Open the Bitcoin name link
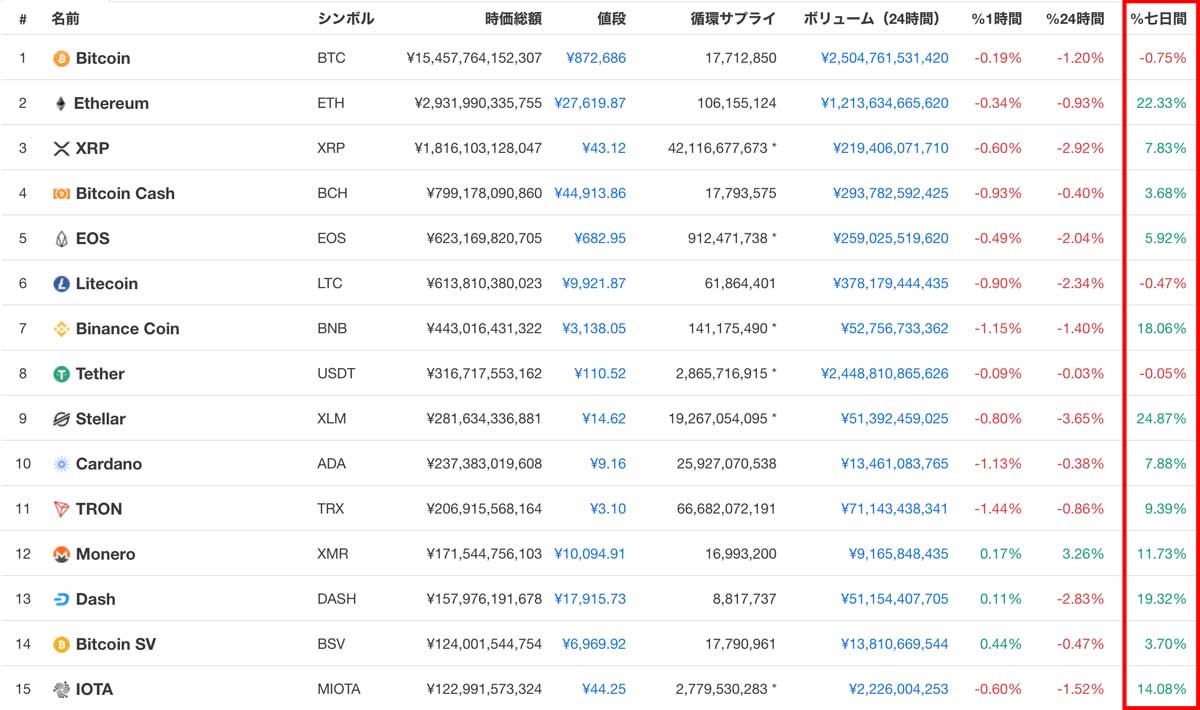This screenshot has width=1200, height=710. (x=103, y=58)
